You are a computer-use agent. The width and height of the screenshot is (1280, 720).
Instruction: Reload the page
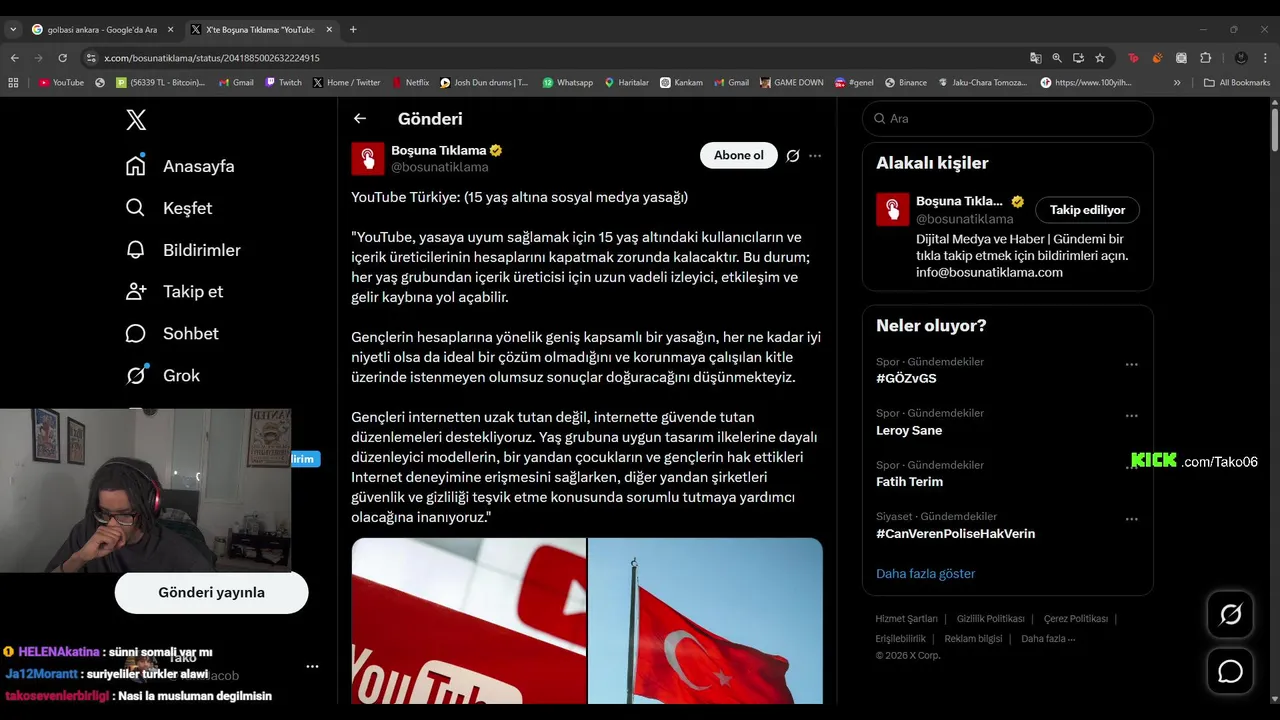tap(62, 58)
